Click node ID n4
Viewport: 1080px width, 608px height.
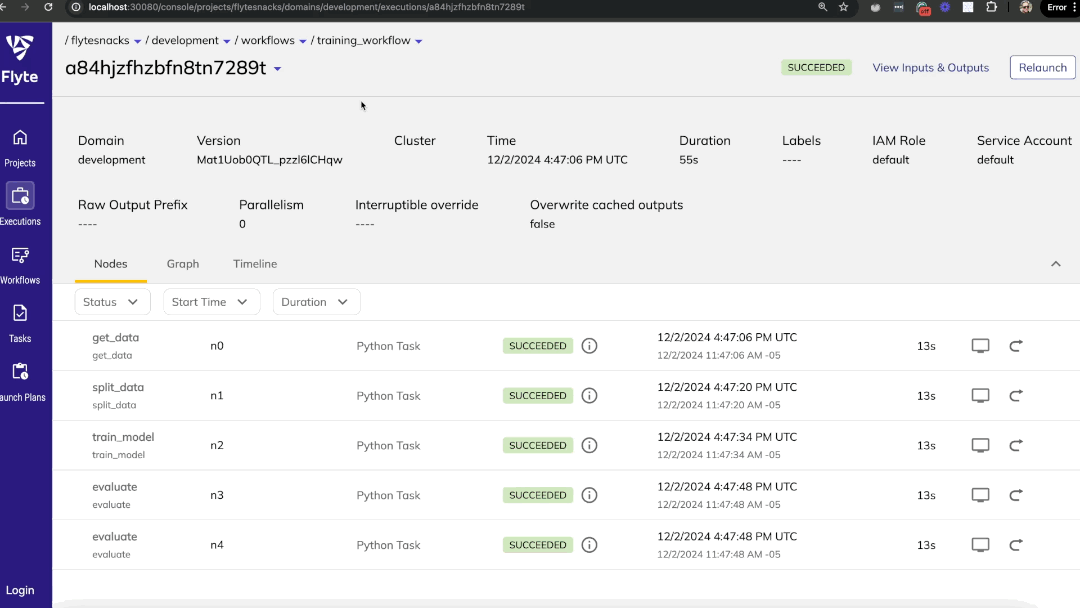coord(217,545)
